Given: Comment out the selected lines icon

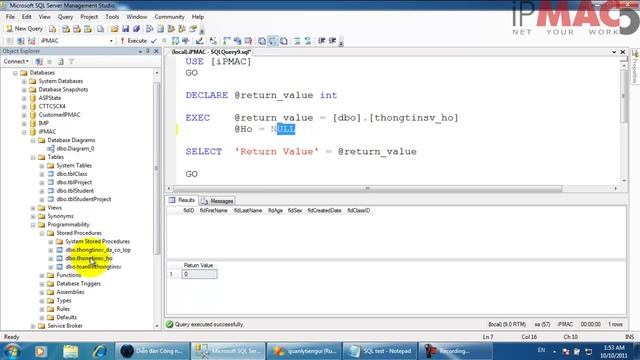Looking at the screenshot, I should 297,41.
